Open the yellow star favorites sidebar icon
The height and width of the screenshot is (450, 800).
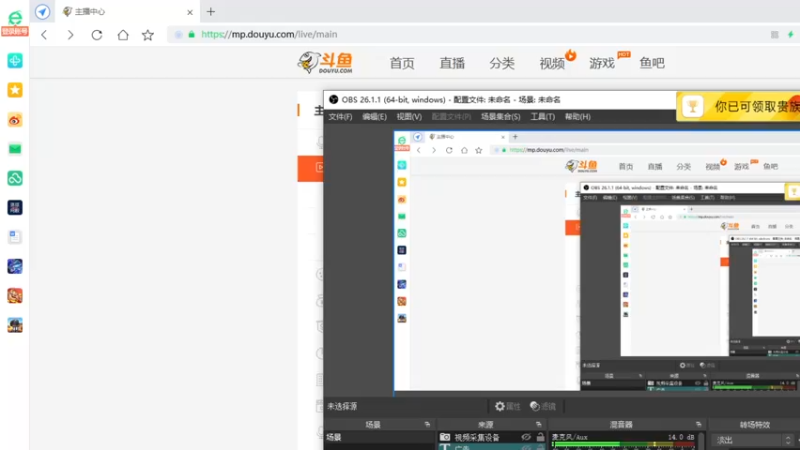tap(15, 90)
